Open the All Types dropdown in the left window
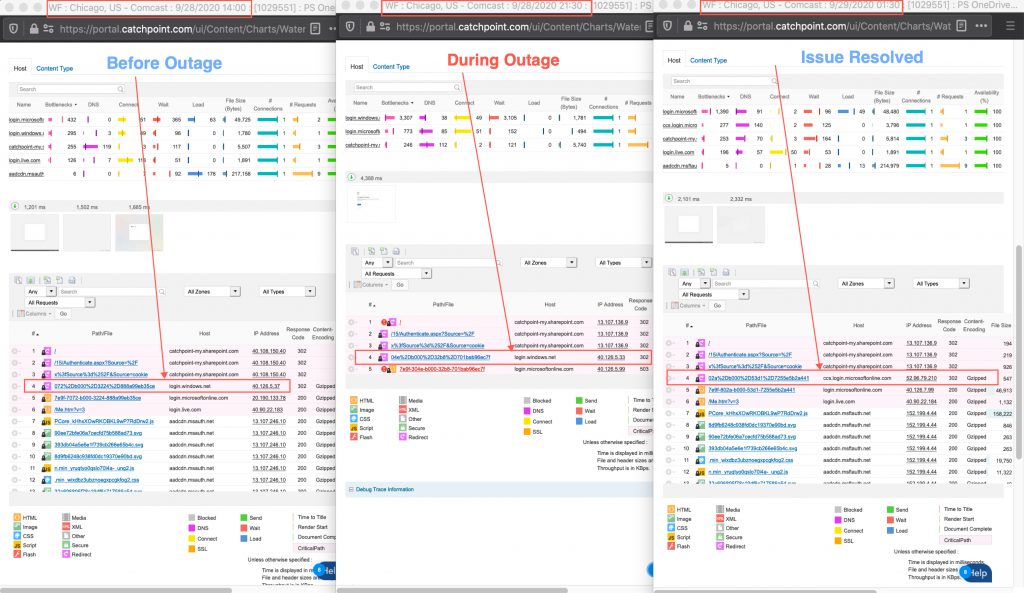1024x593 pixels. tap(287, 292)
